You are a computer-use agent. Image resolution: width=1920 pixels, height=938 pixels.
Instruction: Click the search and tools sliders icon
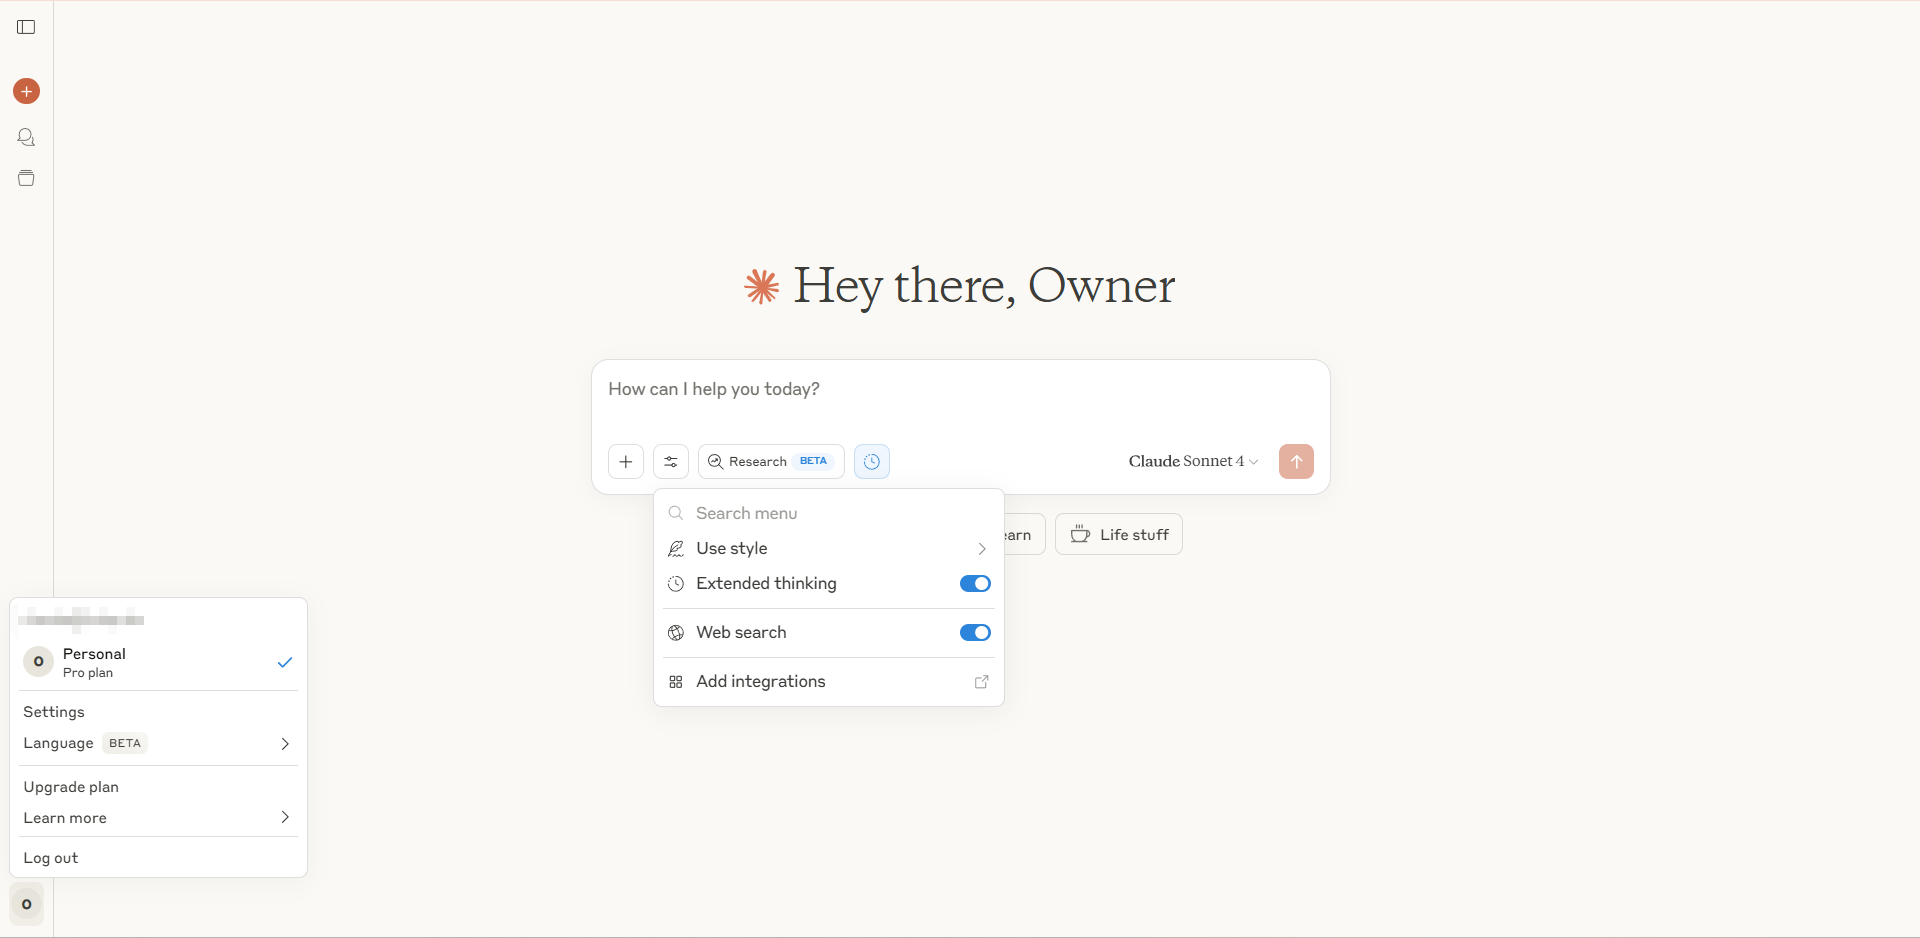(671, 461)
